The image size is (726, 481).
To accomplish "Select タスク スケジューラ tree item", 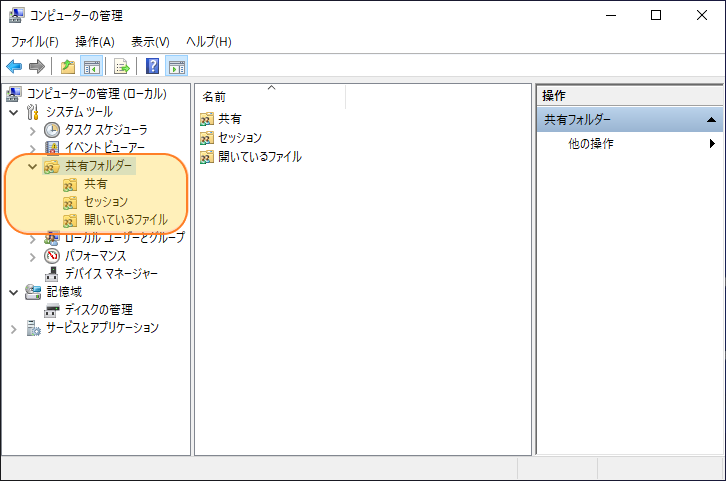I will pos(106,130).
